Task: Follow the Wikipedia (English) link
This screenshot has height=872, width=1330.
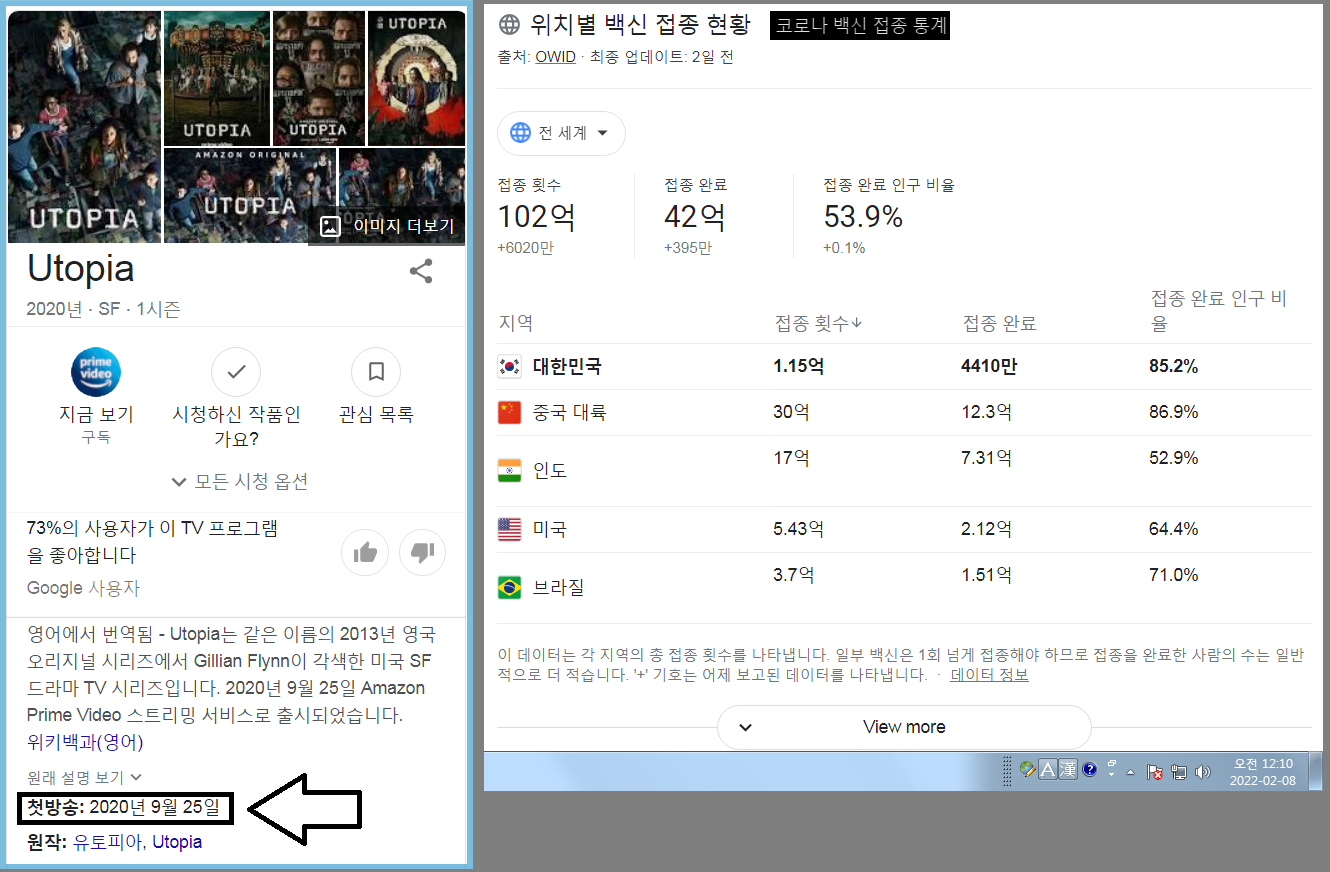Action: pyautogui.click(x=85, y=742)
